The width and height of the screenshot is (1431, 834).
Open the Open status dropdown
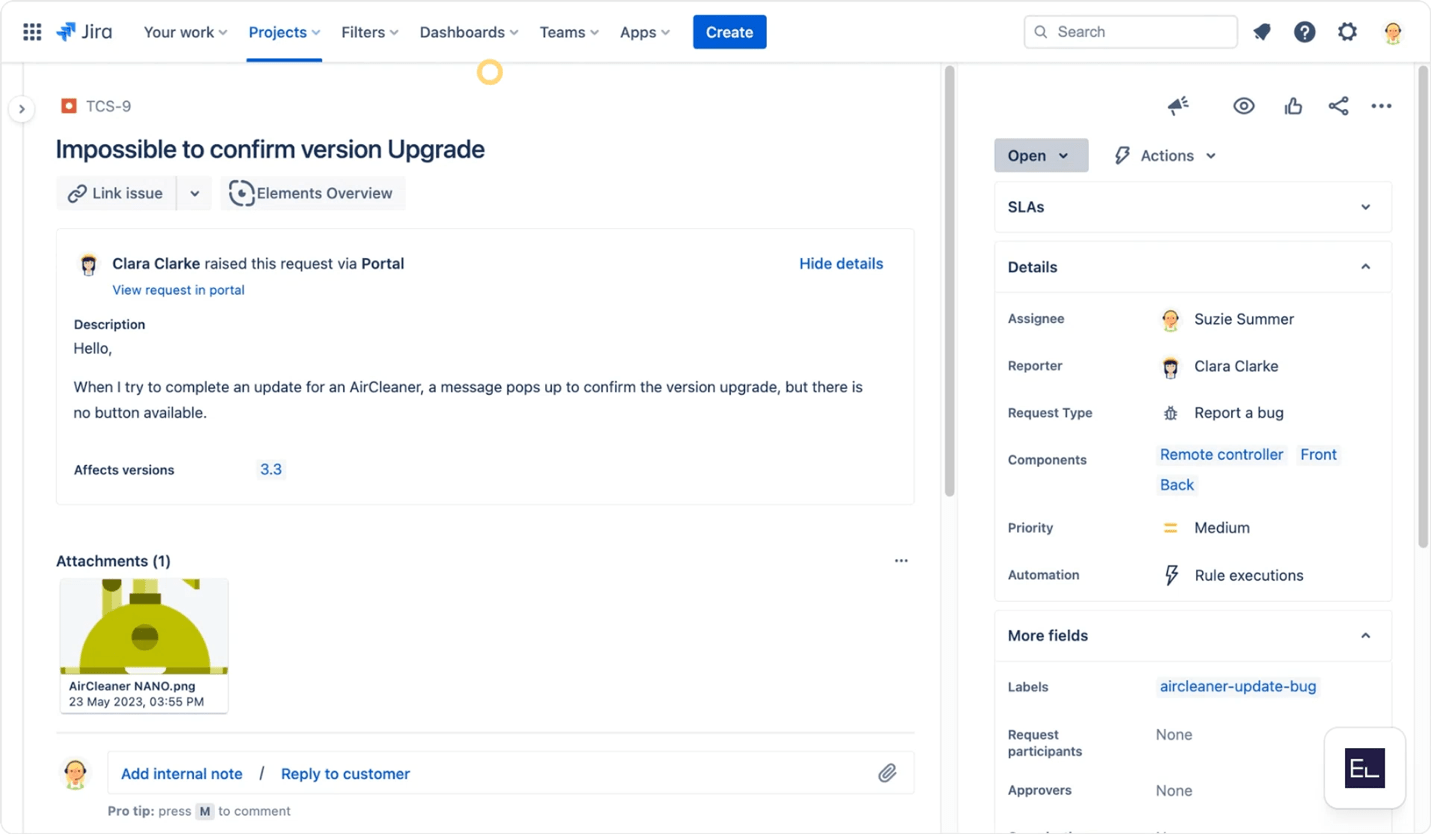pos(1041,156)
